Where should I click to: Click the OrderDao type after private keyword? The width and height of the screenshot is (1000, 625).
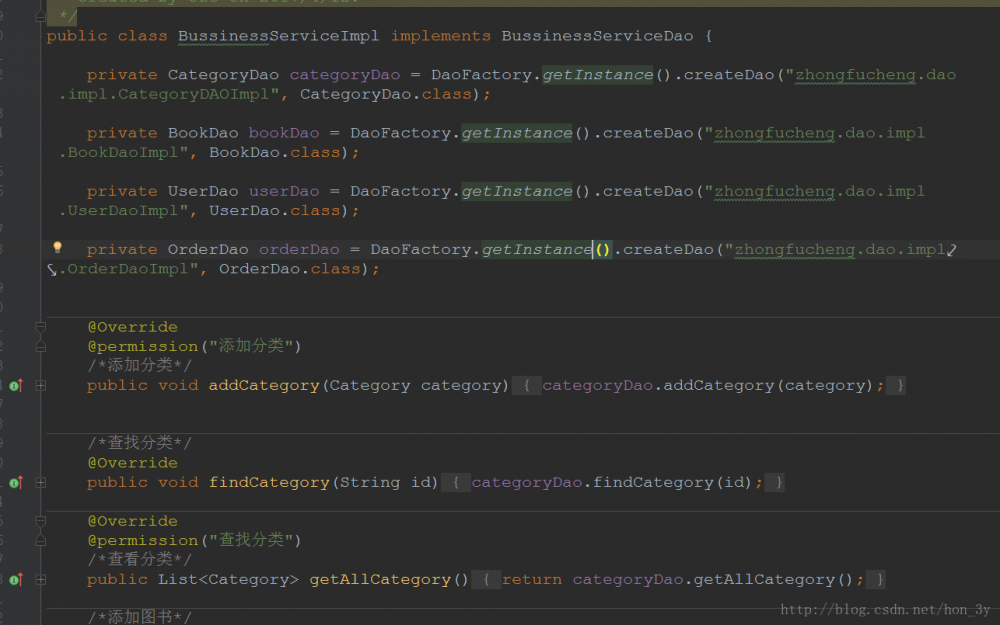tap(208, 249)
